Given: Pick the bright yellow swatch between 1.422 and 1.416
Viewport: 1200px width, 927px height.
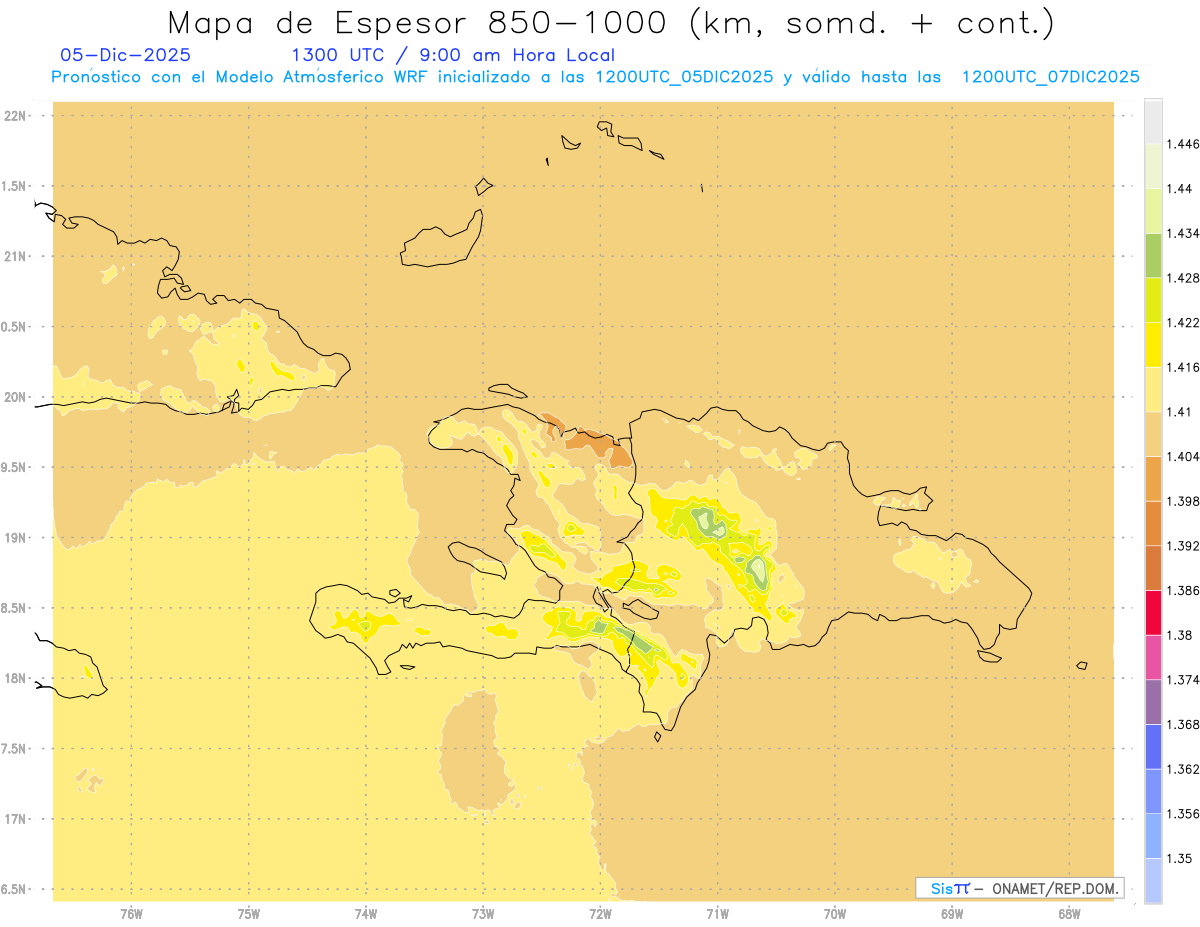Looking at the screenshot, I should point(1153,344).
